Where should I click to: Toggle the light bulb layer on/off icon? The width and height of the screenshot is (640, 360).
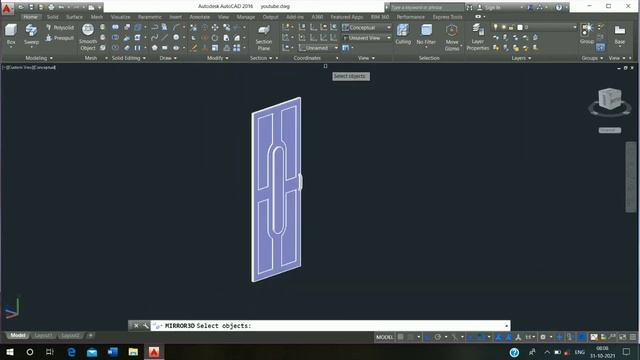click(x=496, y=27)
